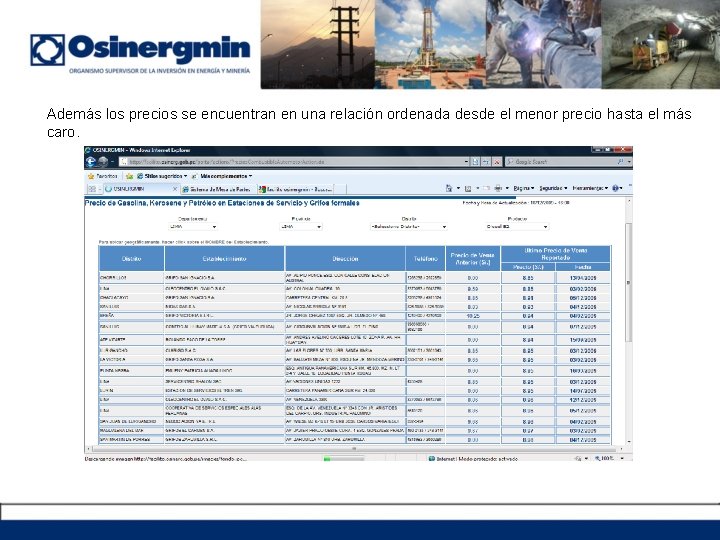Switch to the facilito osinergmin tab
This screenshot has width=720, height=540.
(295, 189)
